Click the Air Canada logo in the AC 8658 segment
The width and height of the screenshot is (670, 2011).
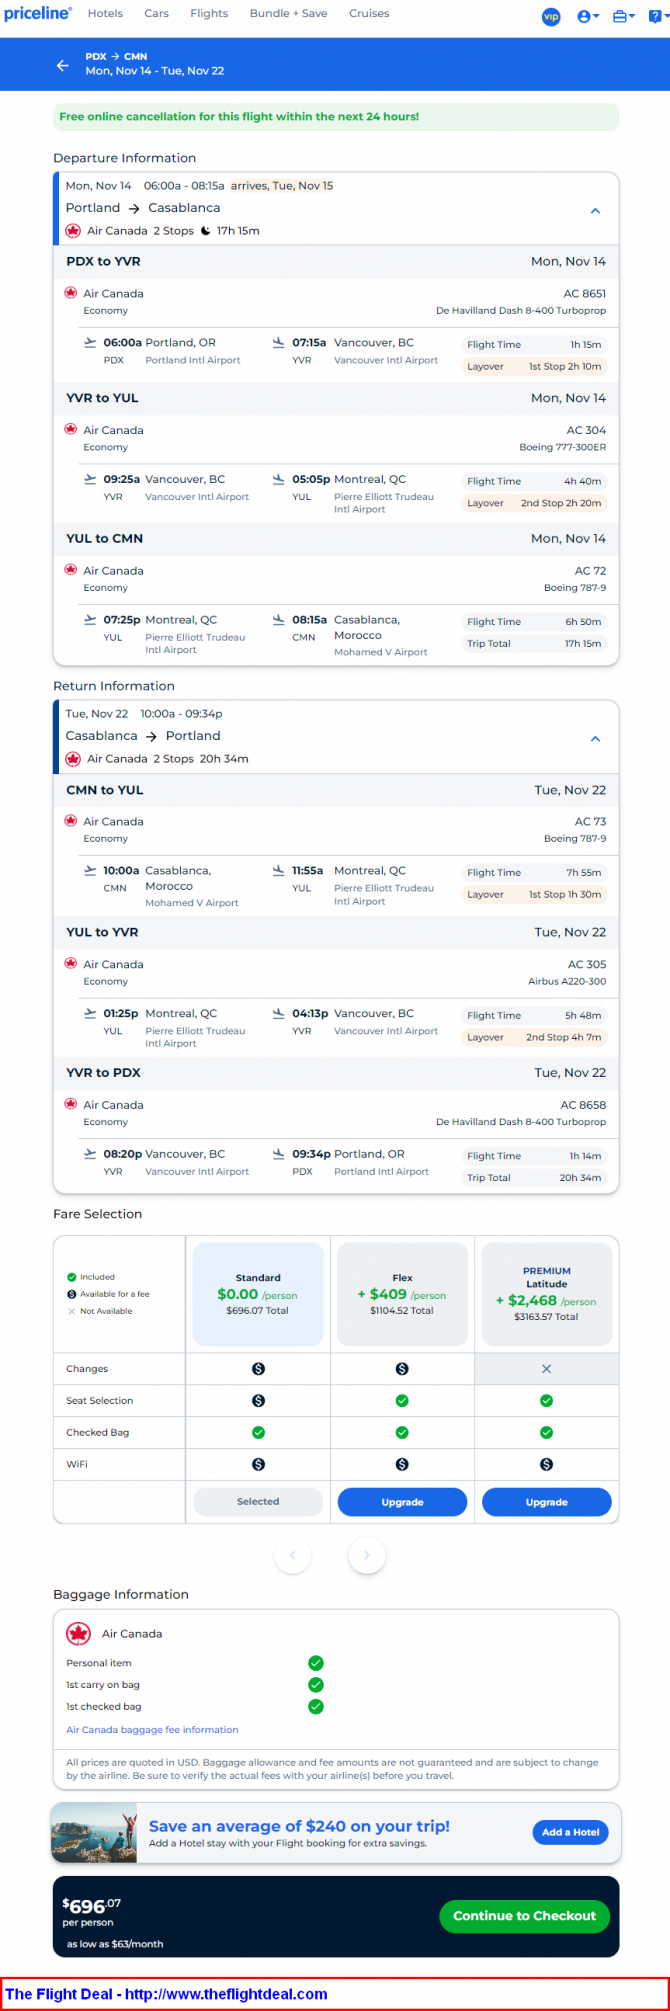point(71,1104)
